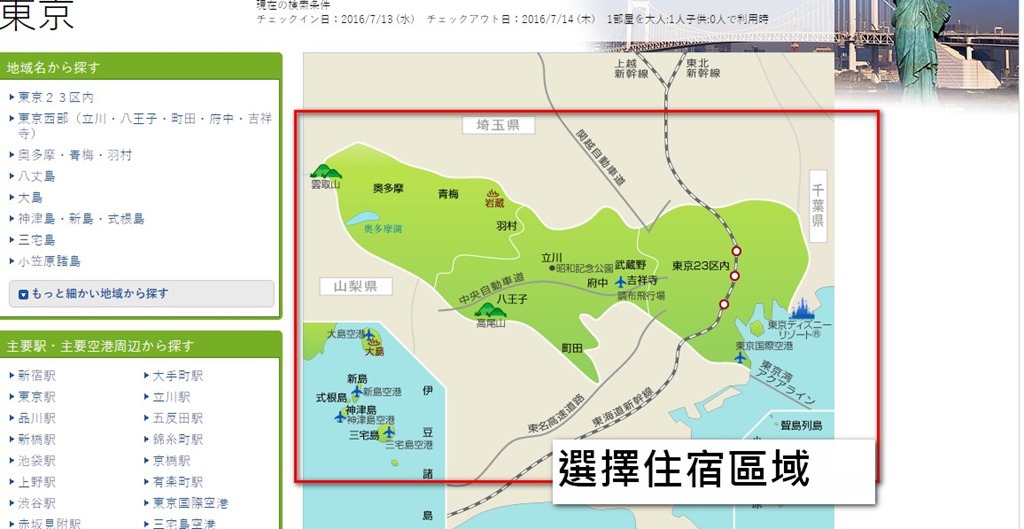1024x529 pixels.
Task: Click the 埼玉県 prefecture label
Action: coord(498,125)
